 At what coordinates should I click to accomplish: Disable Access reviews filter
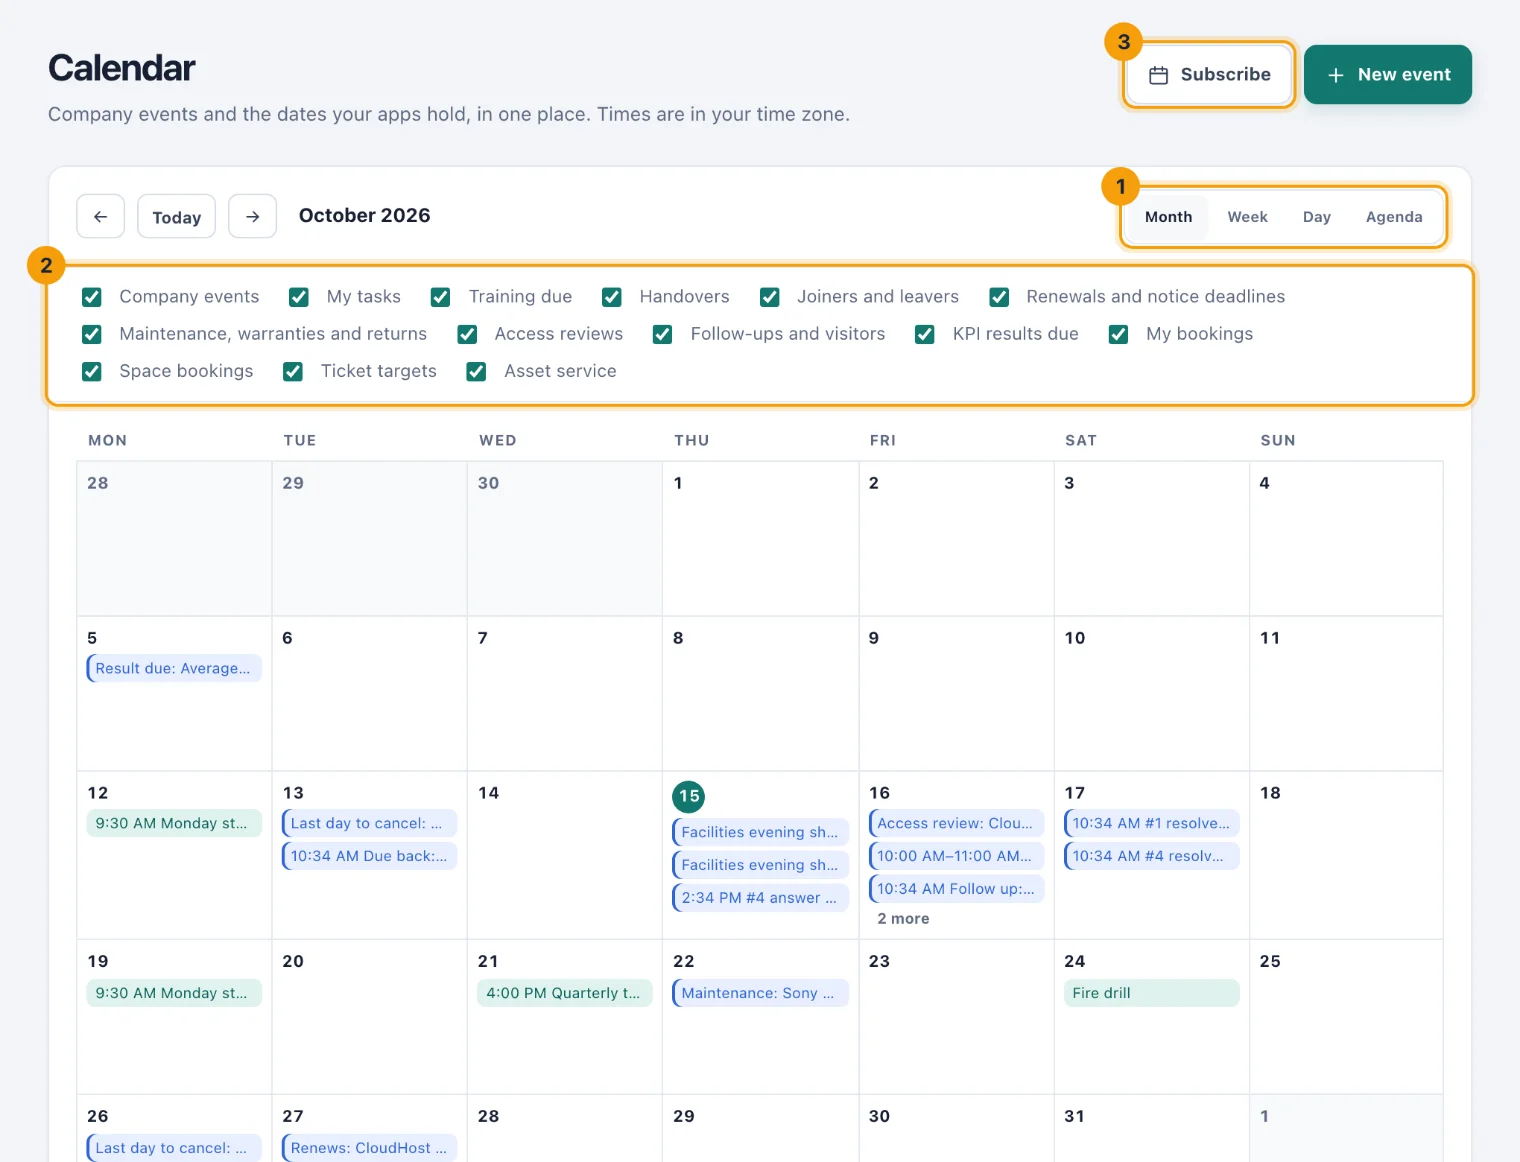point(467,334)
